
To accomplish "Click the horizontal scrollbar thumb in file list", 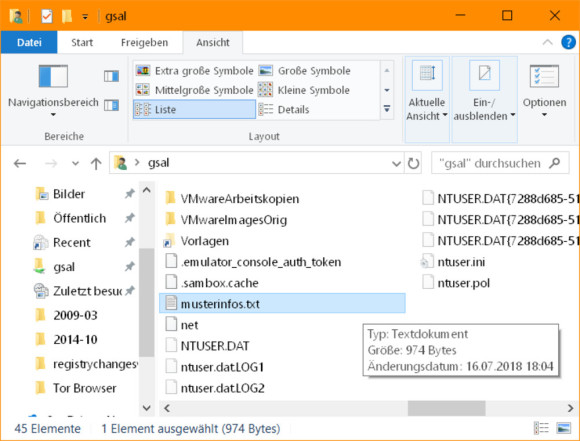I will coord(446,408).
